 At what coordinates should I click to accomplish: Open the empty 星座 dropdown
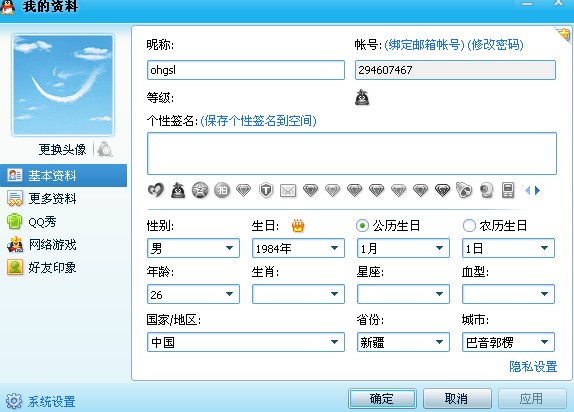coord(403,294)
